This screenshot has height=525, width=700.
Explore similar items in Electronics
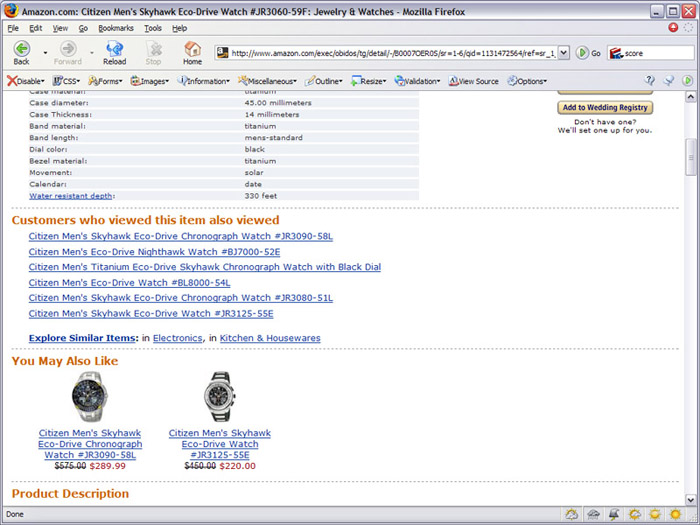177,338
